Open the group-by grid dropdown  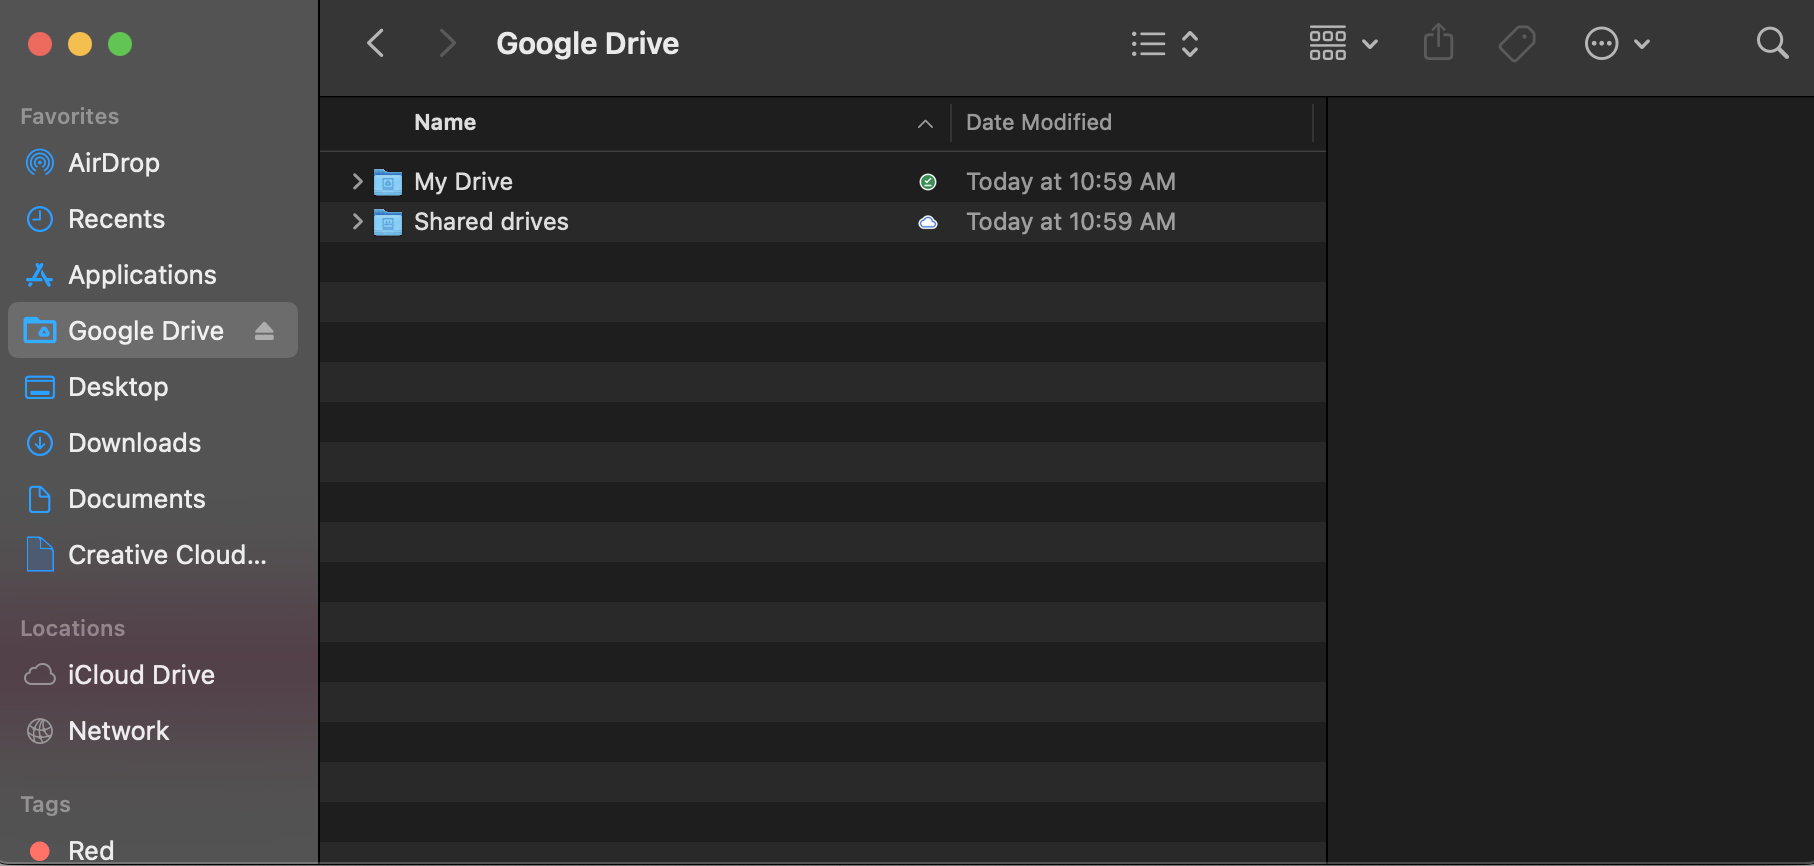pos(1344,43)
